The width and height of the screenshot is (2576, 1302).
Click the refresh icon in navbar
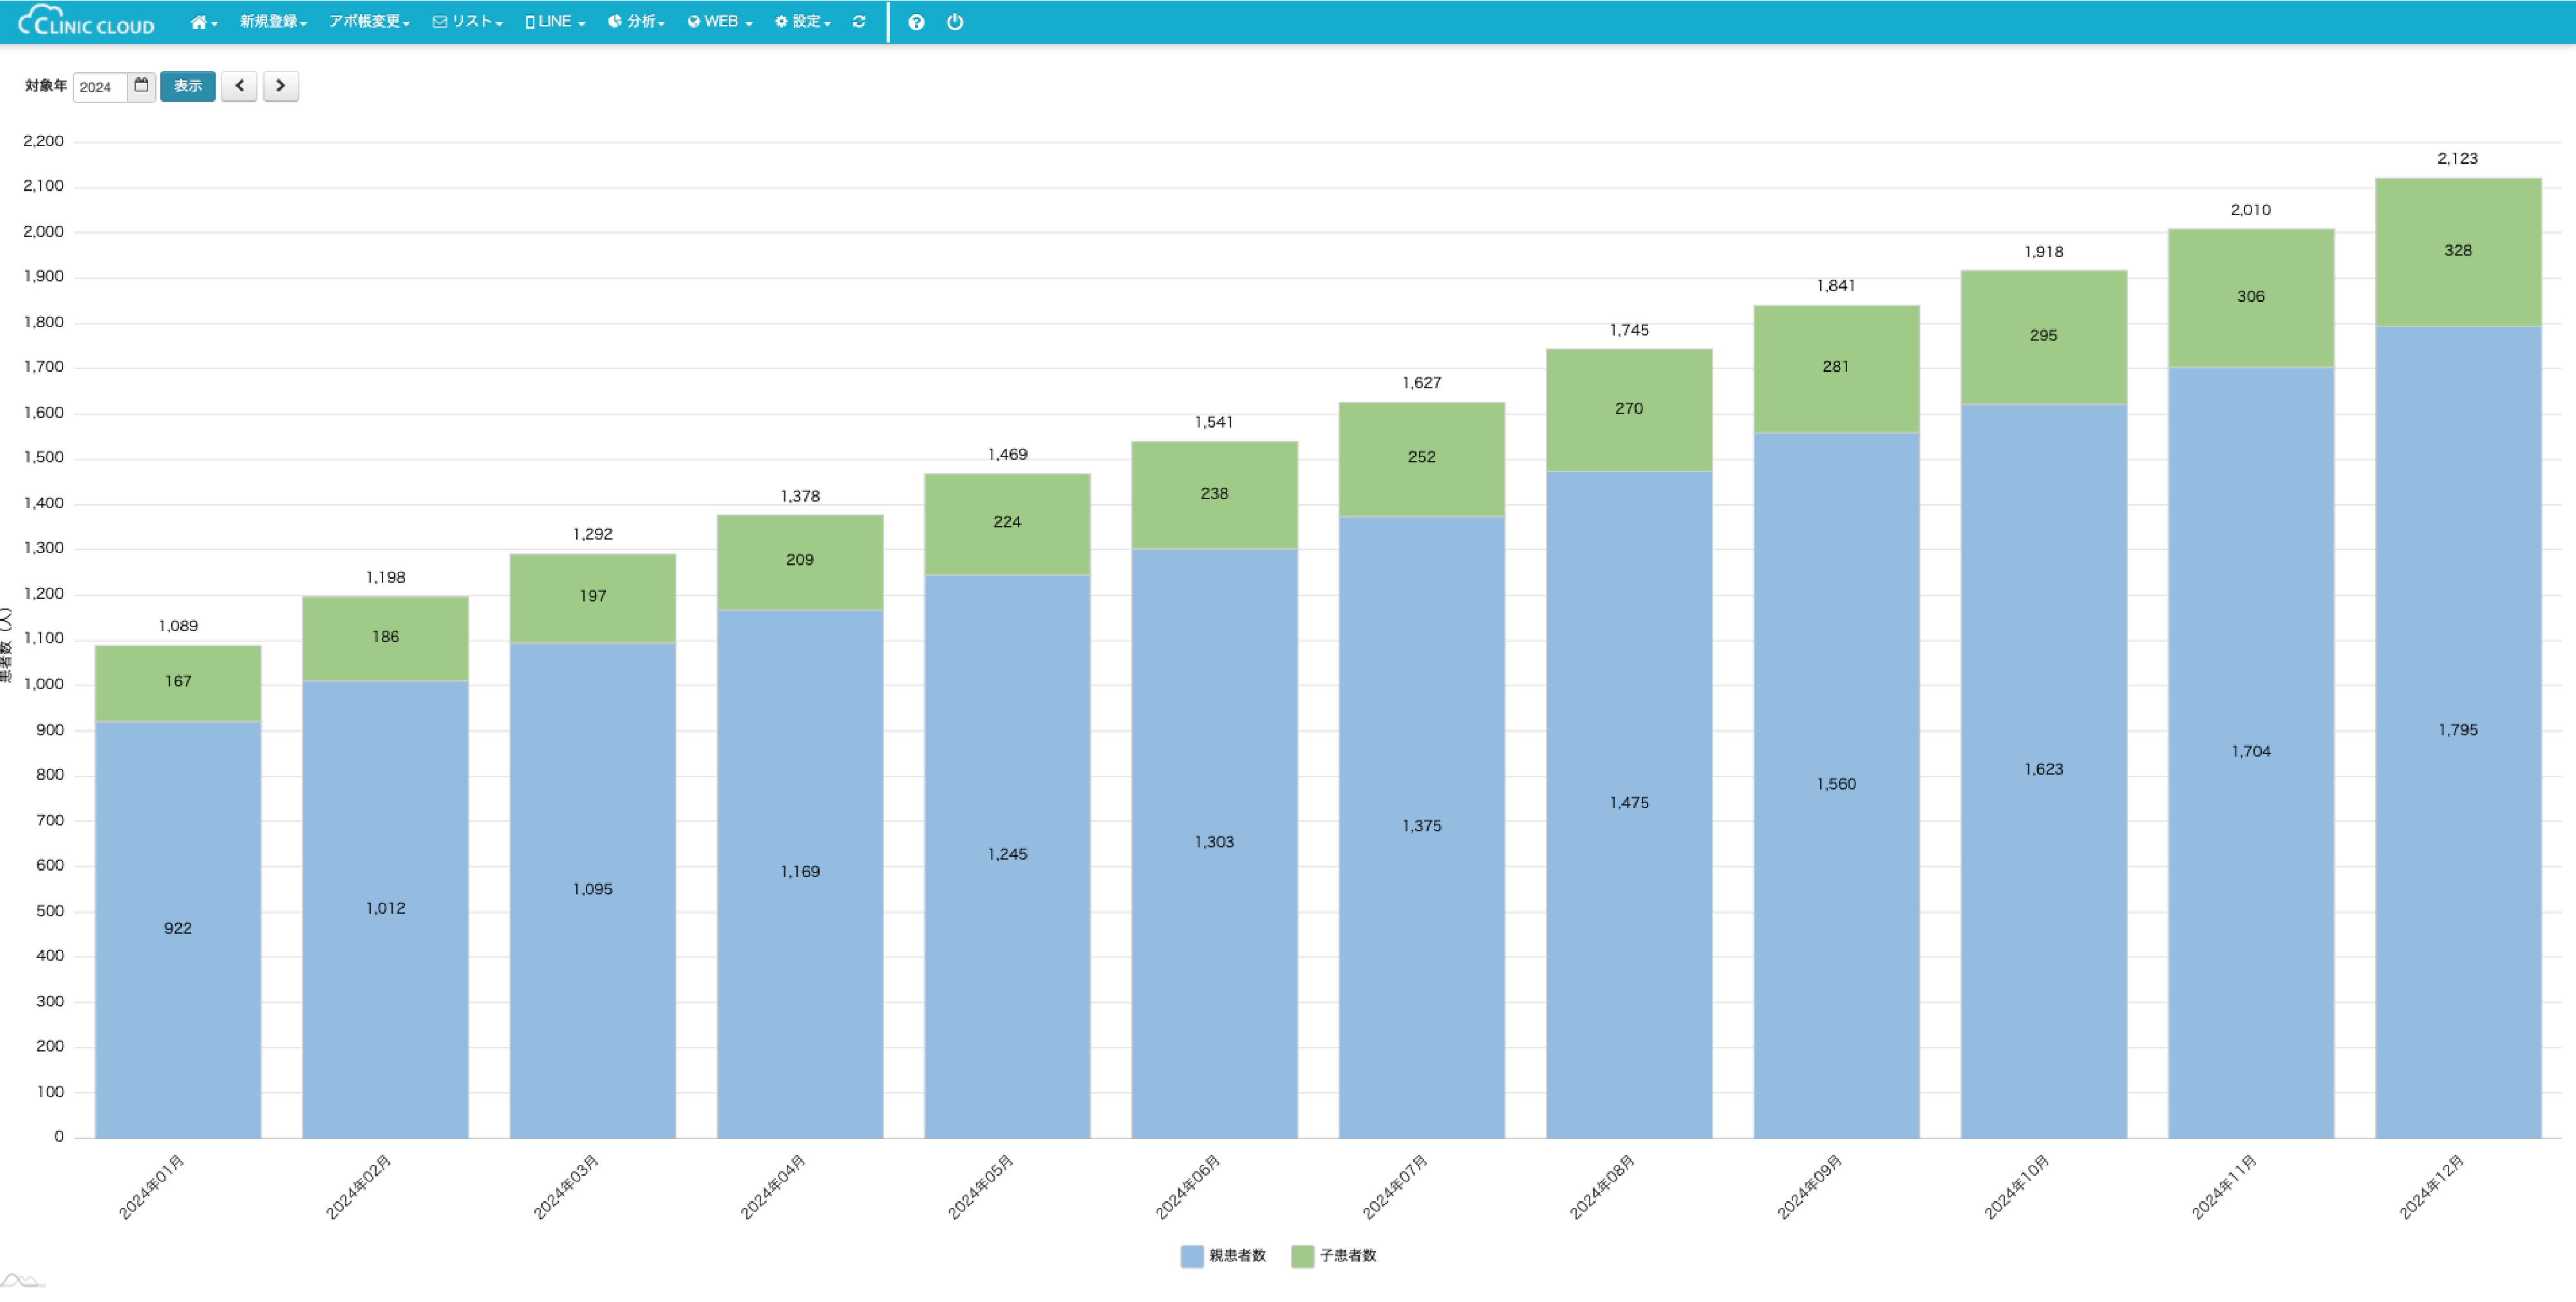859,22
